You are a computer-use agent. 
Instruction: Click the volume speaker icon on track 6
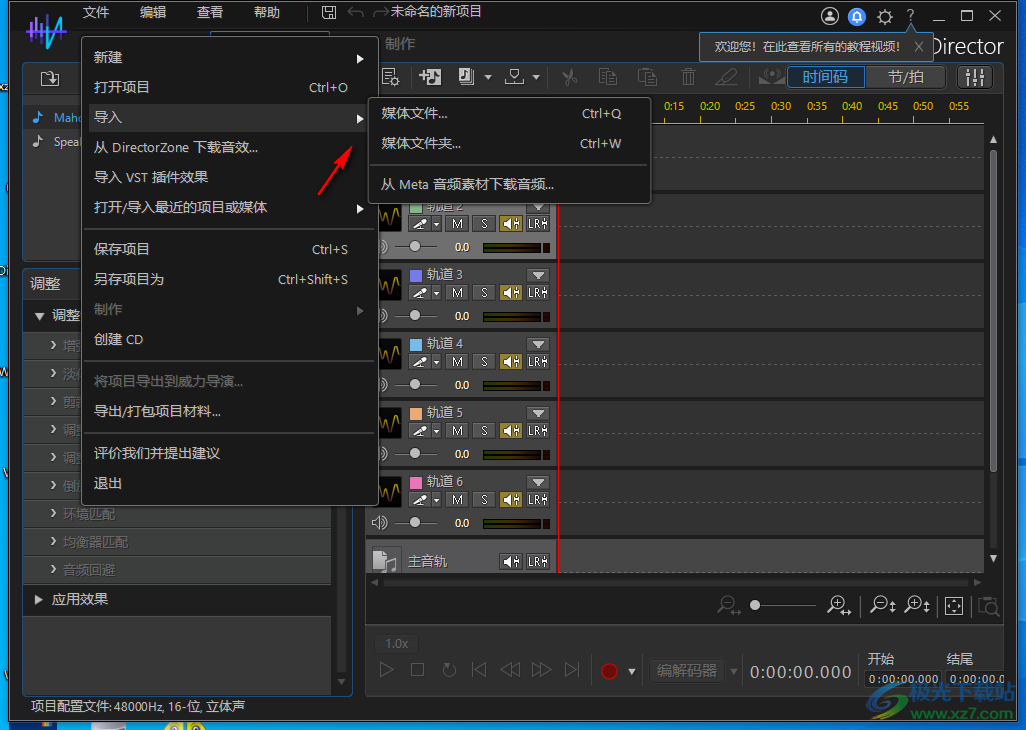pyautogui.click(x=380, y=523)
